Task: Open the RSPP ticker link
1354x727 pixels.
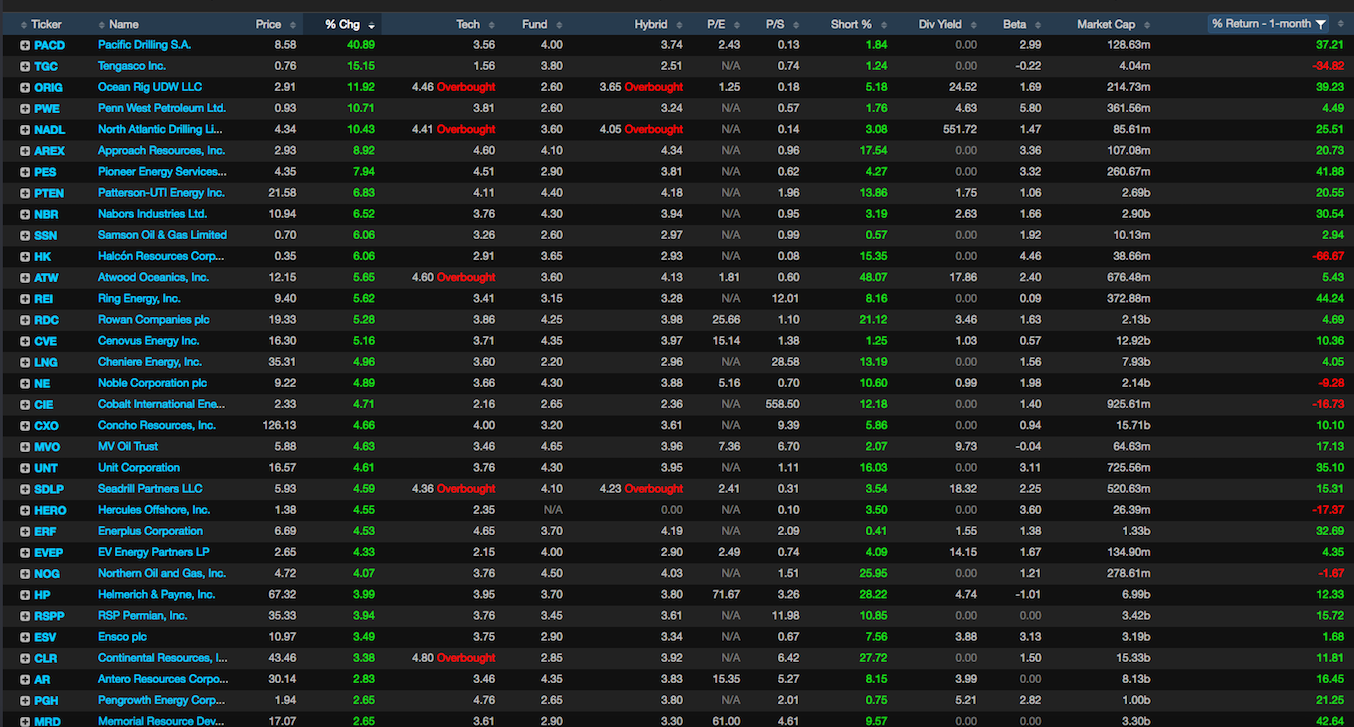Action: coord(49,616)
